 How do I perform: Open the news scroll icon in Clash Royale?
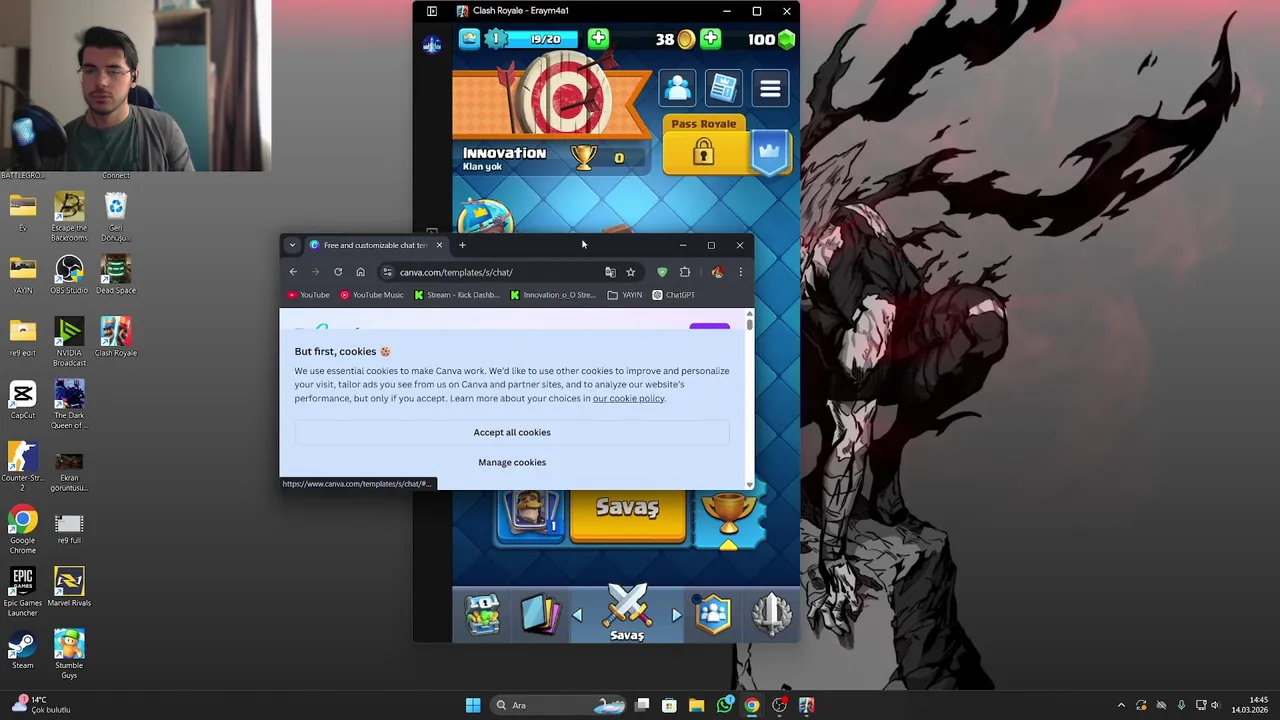tap(724, 89)
